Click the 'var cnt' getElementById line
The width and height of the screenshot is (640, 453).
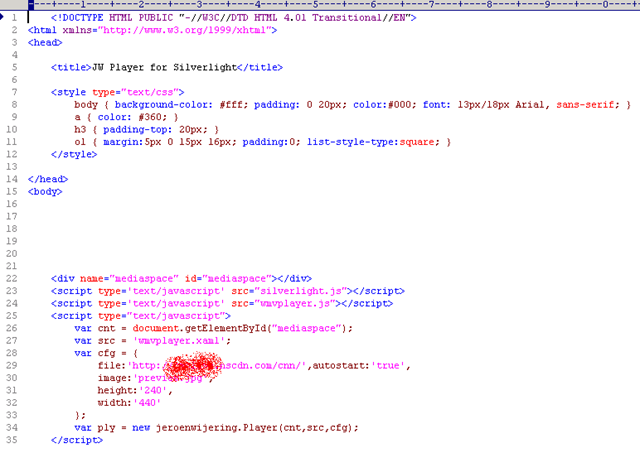213,329
